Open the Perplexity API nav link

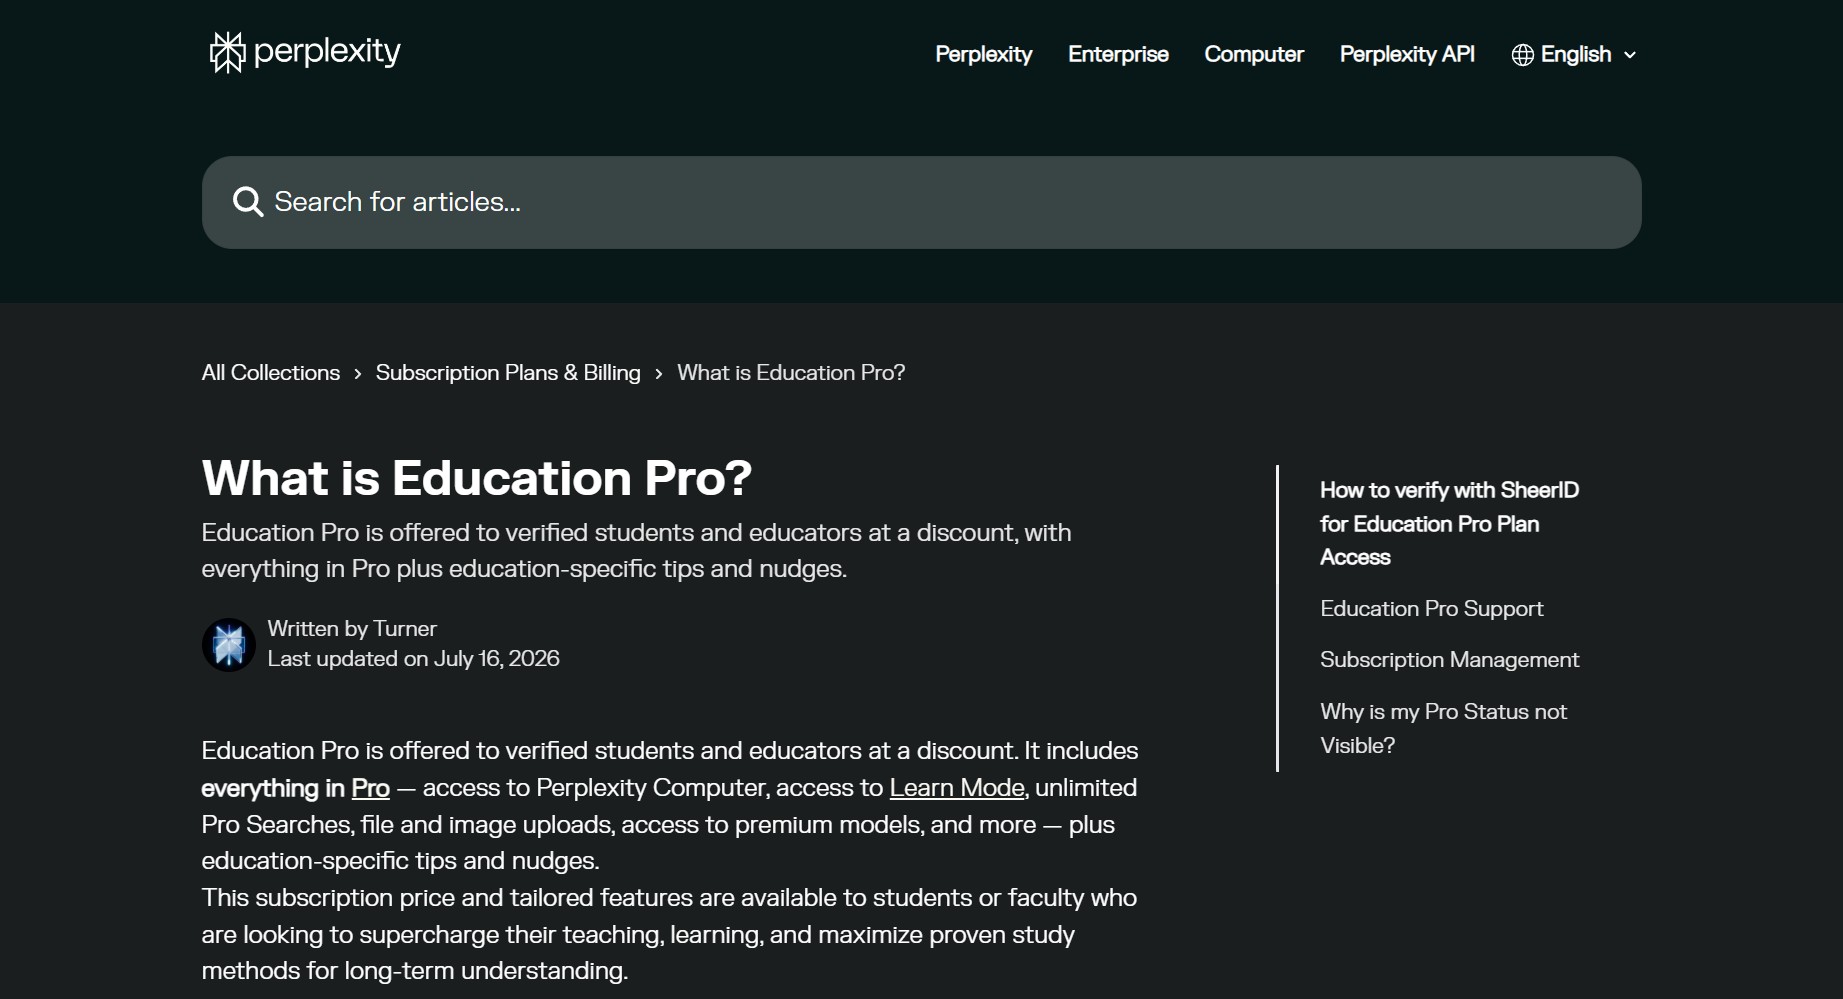1407,55
